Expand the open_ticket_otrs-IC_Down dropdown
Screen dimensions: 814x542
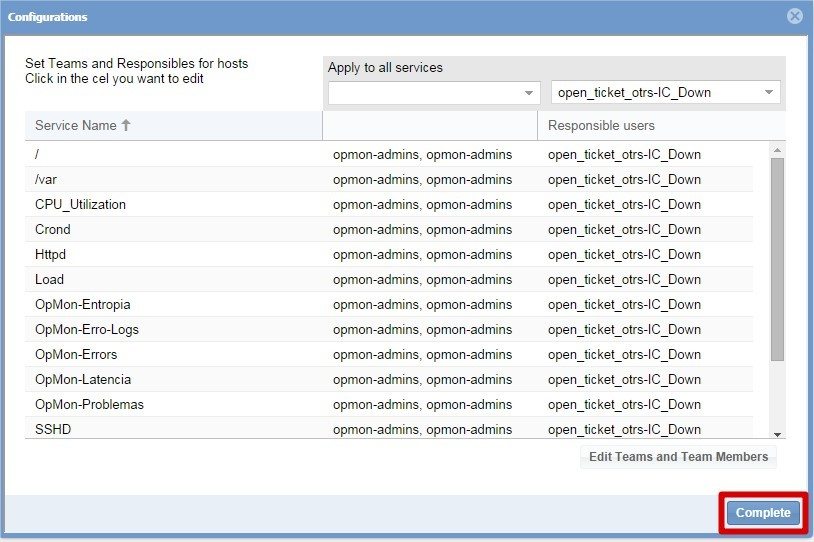point(768,93)
